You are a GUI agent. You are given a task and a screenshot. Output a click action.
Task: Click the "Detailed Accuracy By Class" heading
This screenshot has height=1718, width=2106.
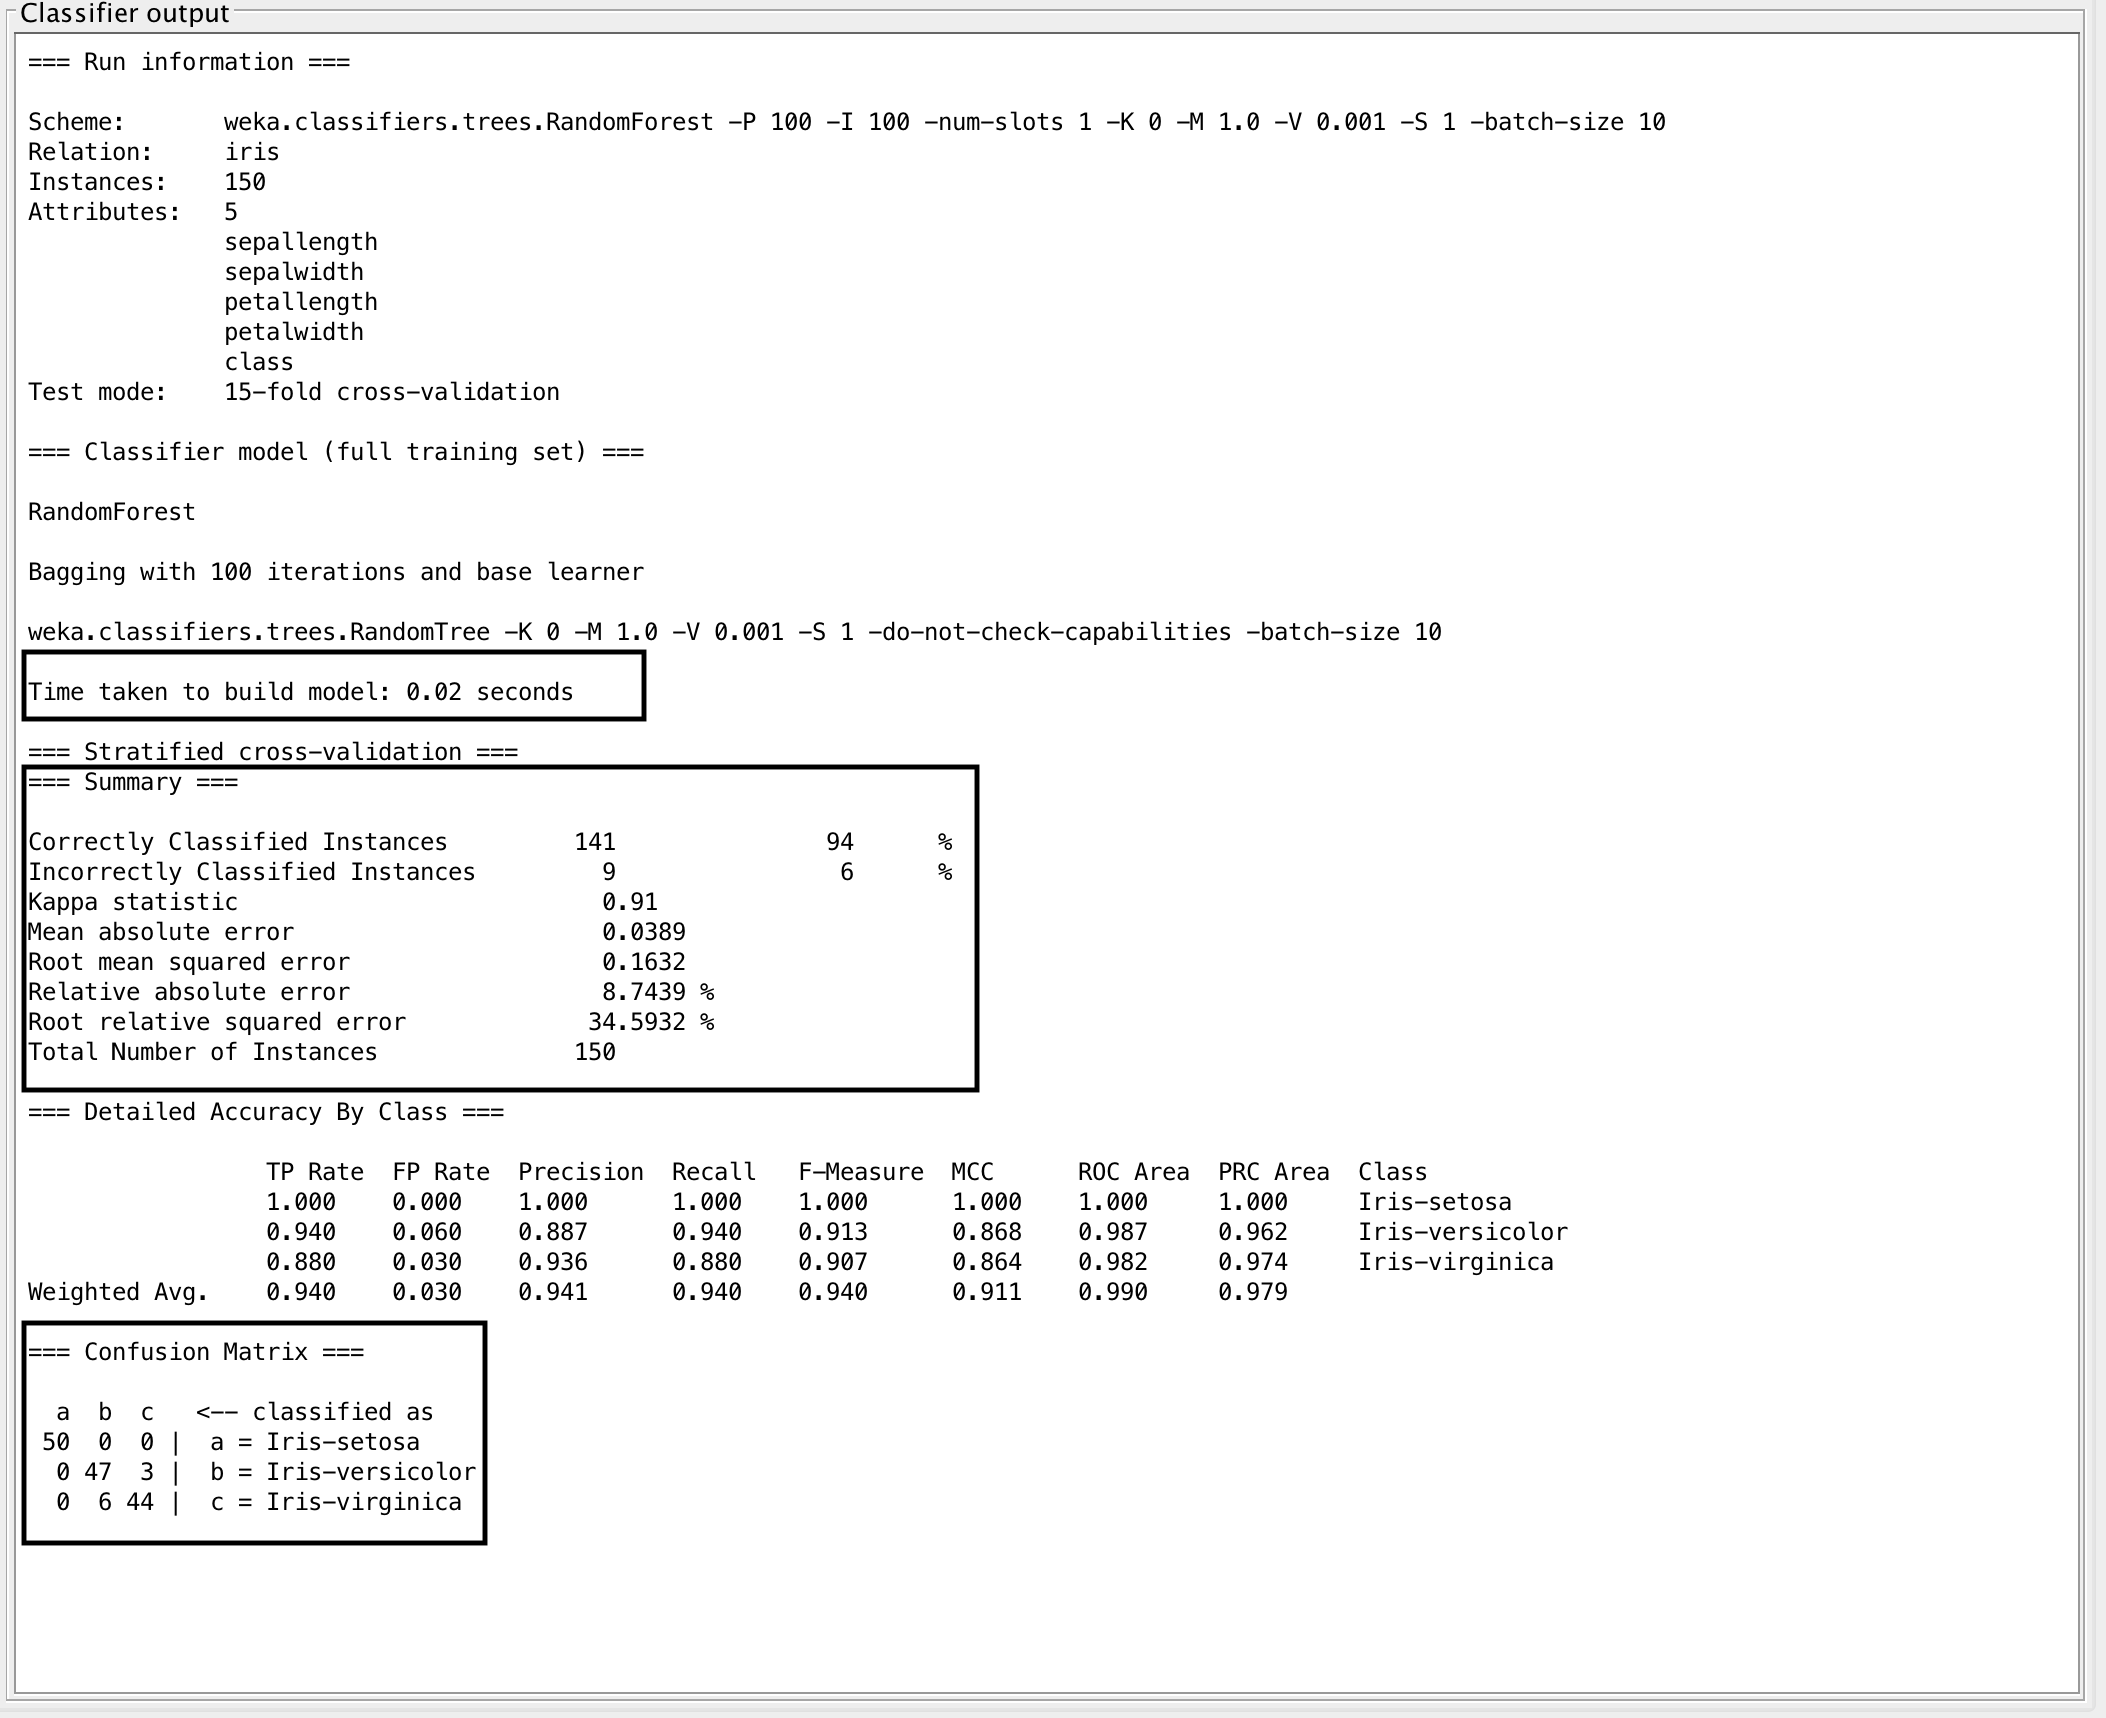click(265, 1112)
